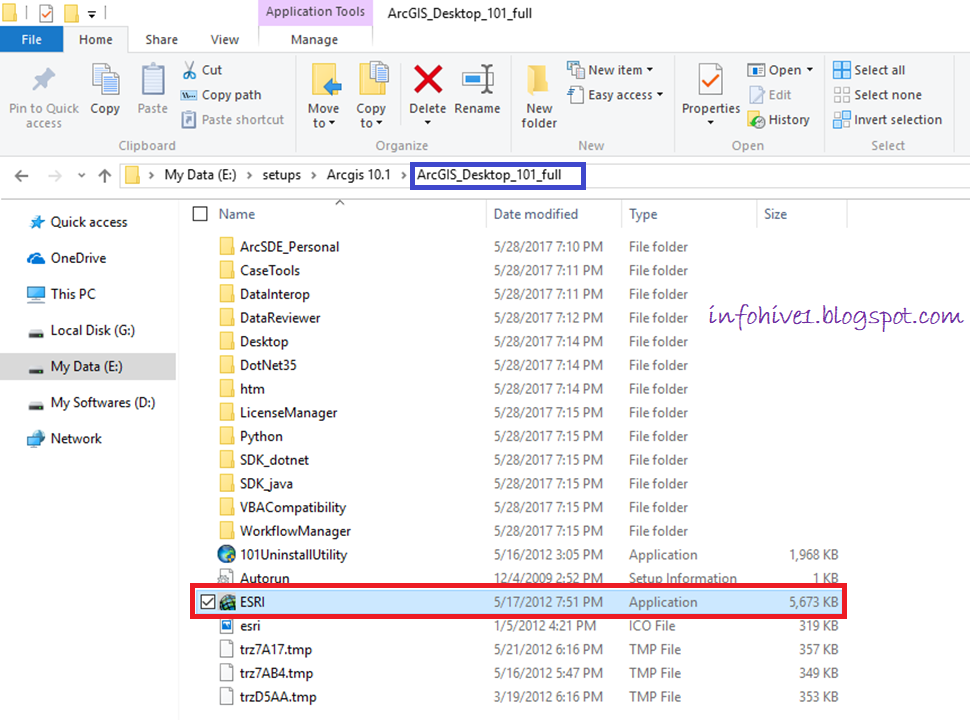The image size is (970, 720).
Task: Switch to the Home ribbon tab
Action: 96,40
